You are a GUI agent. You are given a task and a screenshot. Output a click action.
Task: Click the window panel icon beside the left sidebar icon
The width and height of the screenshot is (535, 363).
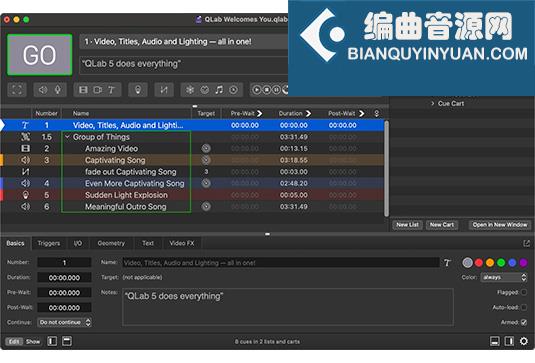[67, 341]
